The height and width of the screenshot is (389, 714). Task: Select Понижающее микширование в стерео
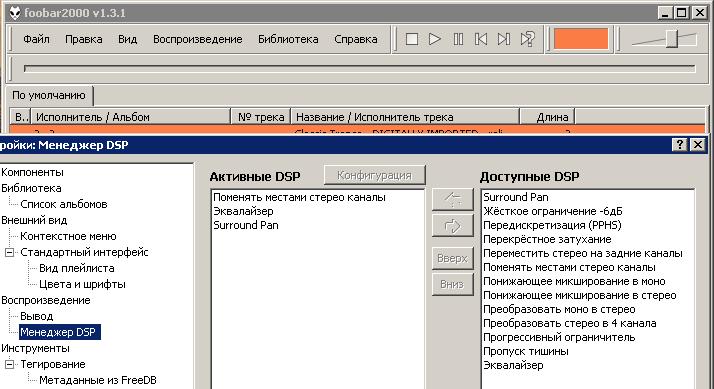(x=580, y=295)
